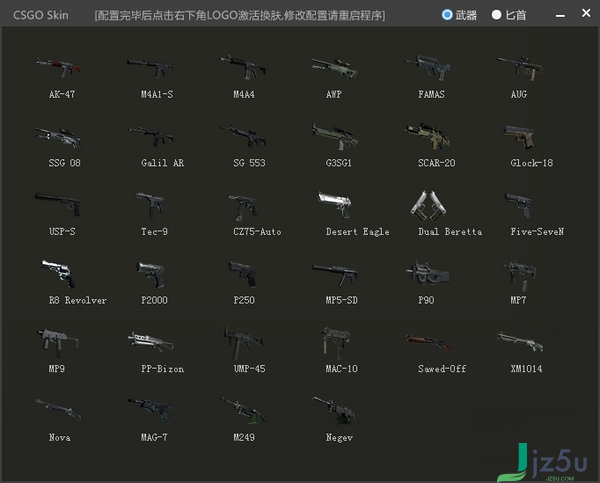Screen dimensions: 600x483
Task: Select the AK-47 weapon icon
Action: (58, 67)
